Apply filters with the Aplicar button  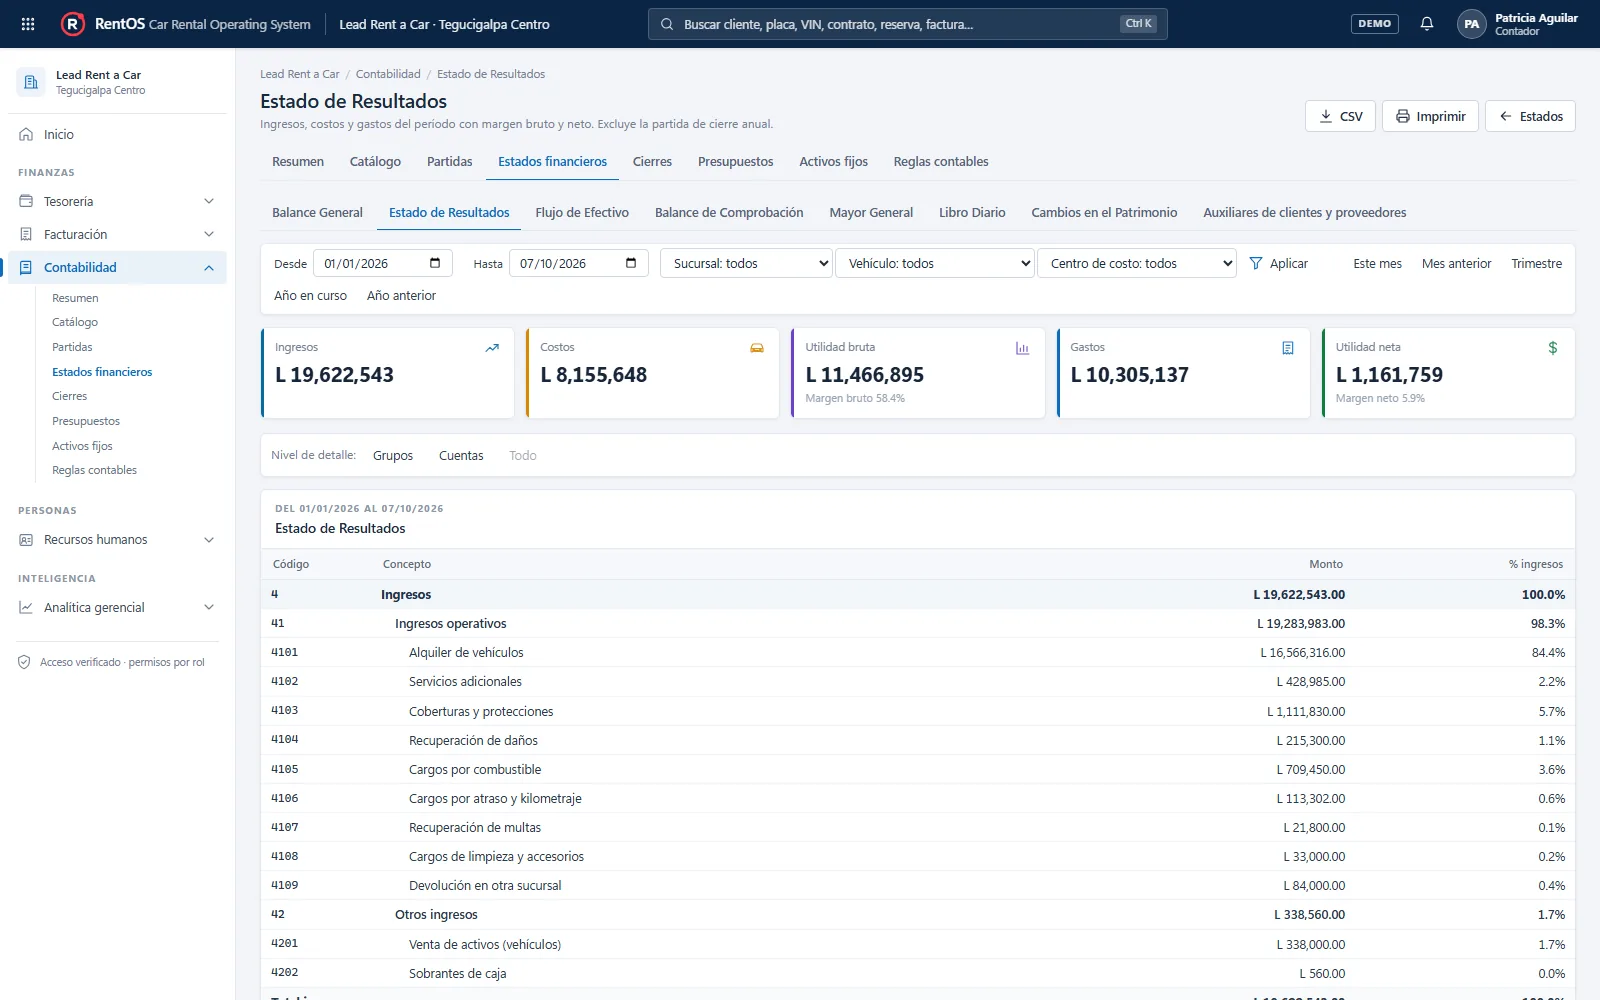(1278, 263)
